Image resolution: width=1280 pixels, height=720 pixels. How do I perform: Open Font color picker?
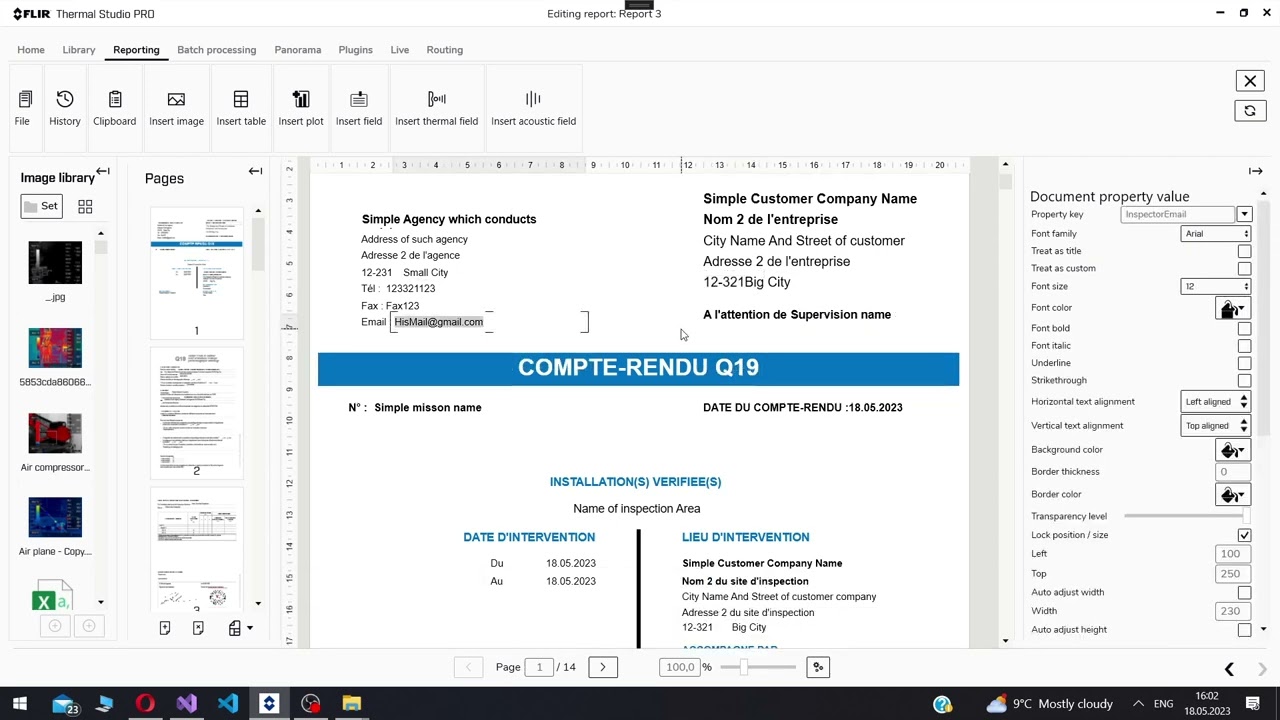click(1232, 309)
